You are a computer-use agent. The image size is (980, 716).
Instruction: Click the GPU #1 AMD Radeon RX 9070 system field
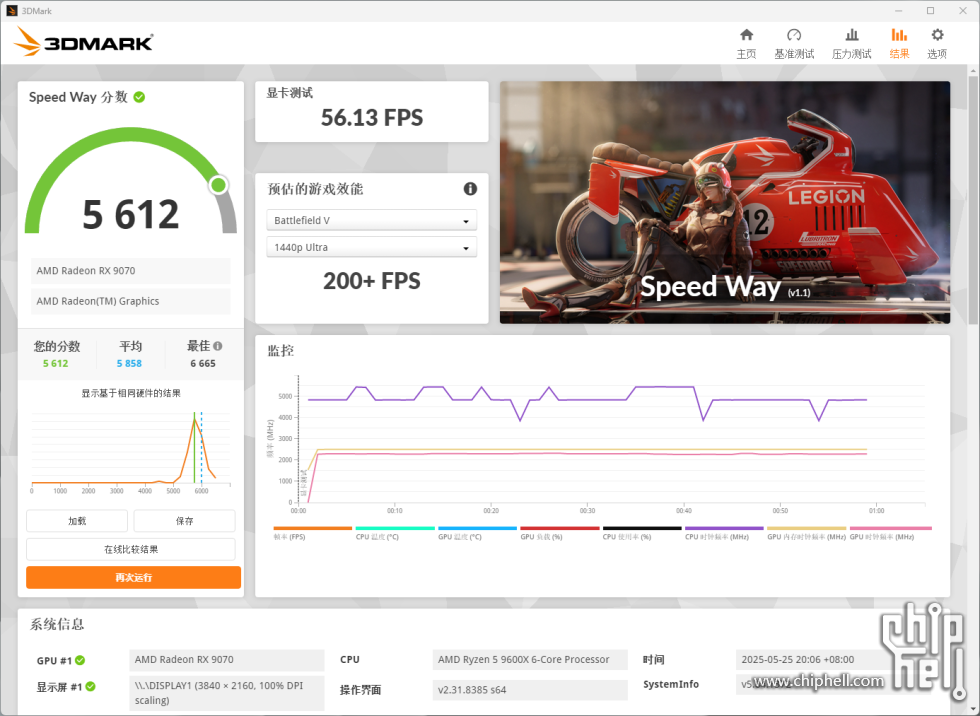coord(227,660)
